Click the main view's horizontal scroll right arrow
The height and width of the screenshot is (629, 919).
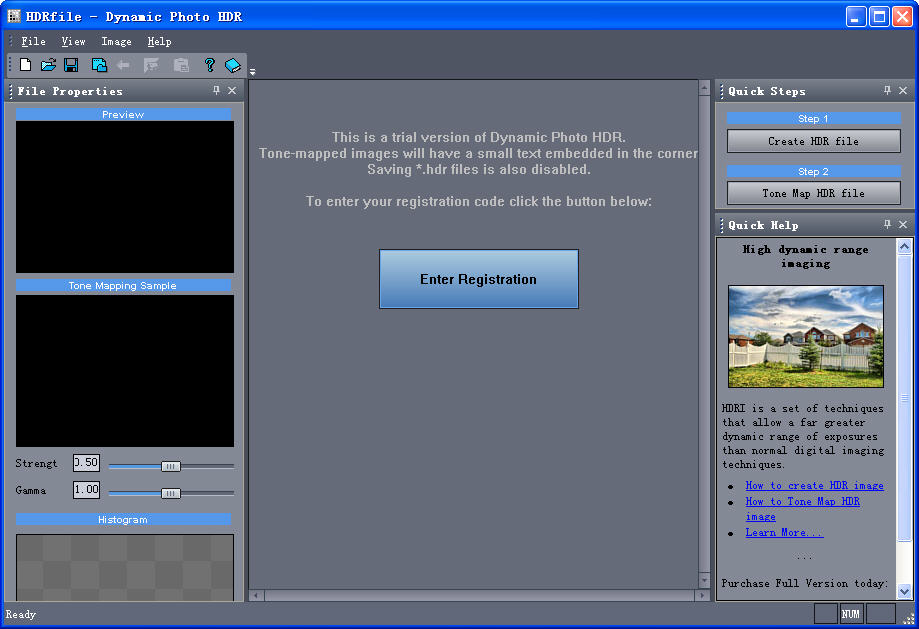point(702,595)
